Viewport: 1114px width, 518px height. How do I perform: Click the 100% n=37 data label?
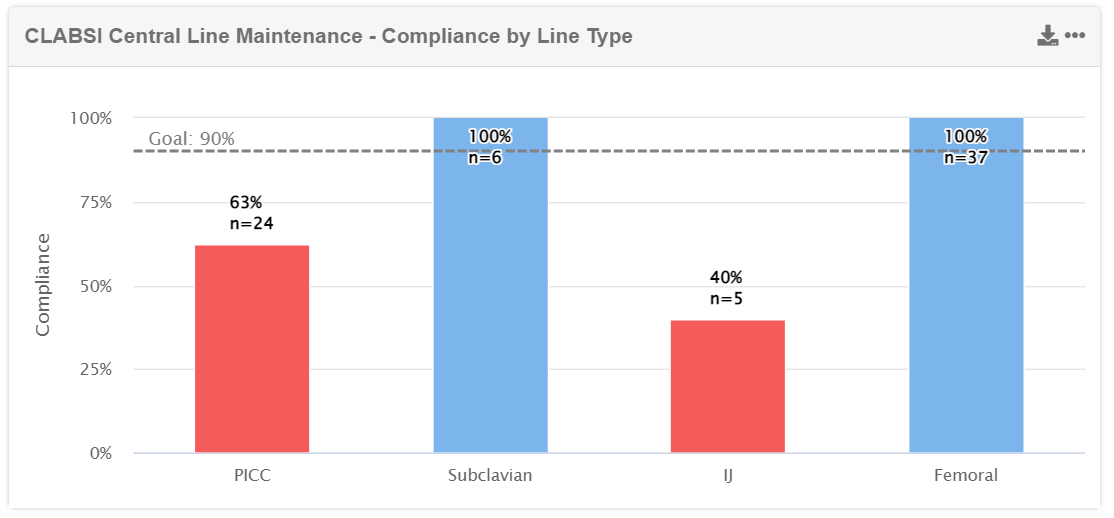point(966,146)
